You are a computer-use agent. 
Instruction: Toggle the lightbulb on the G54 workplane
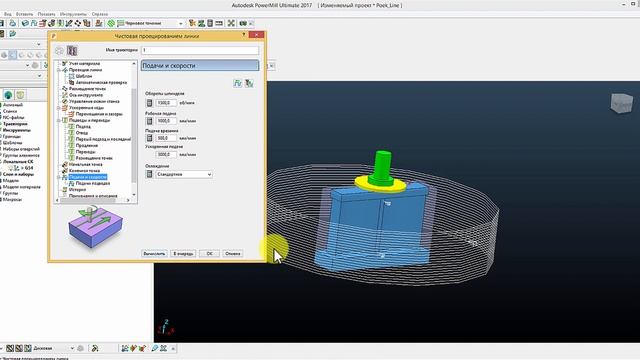pos(11,168)
